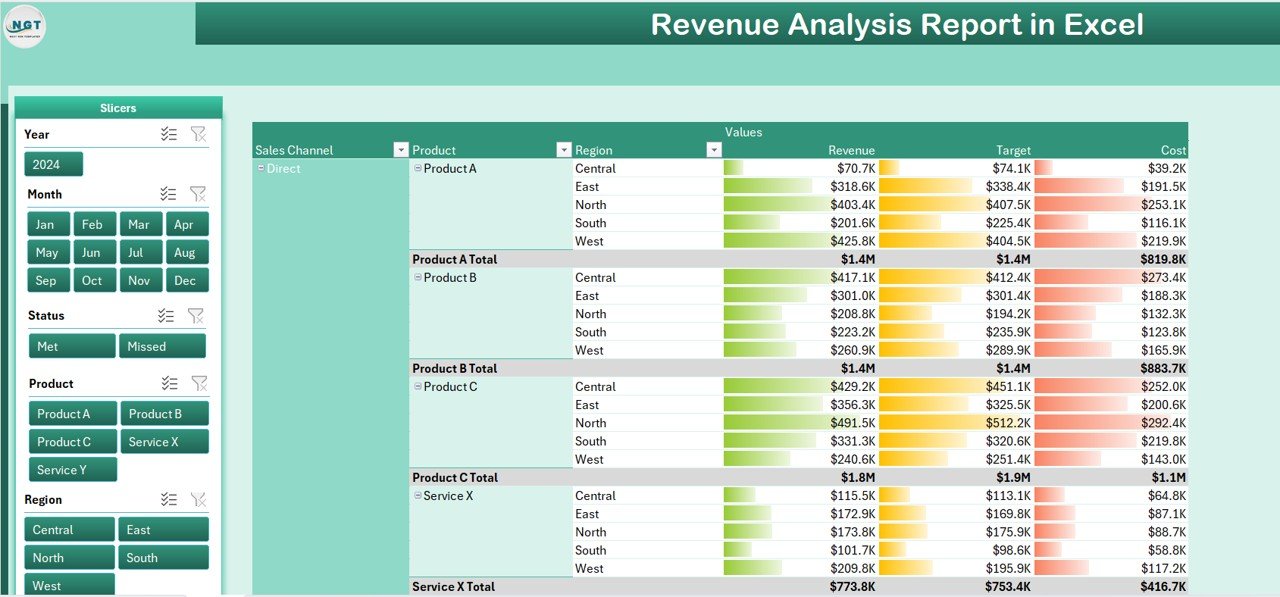This screenshot has width=1280, height=597.
Task: Filter by Jun month
Action: (x=93, y=252)
